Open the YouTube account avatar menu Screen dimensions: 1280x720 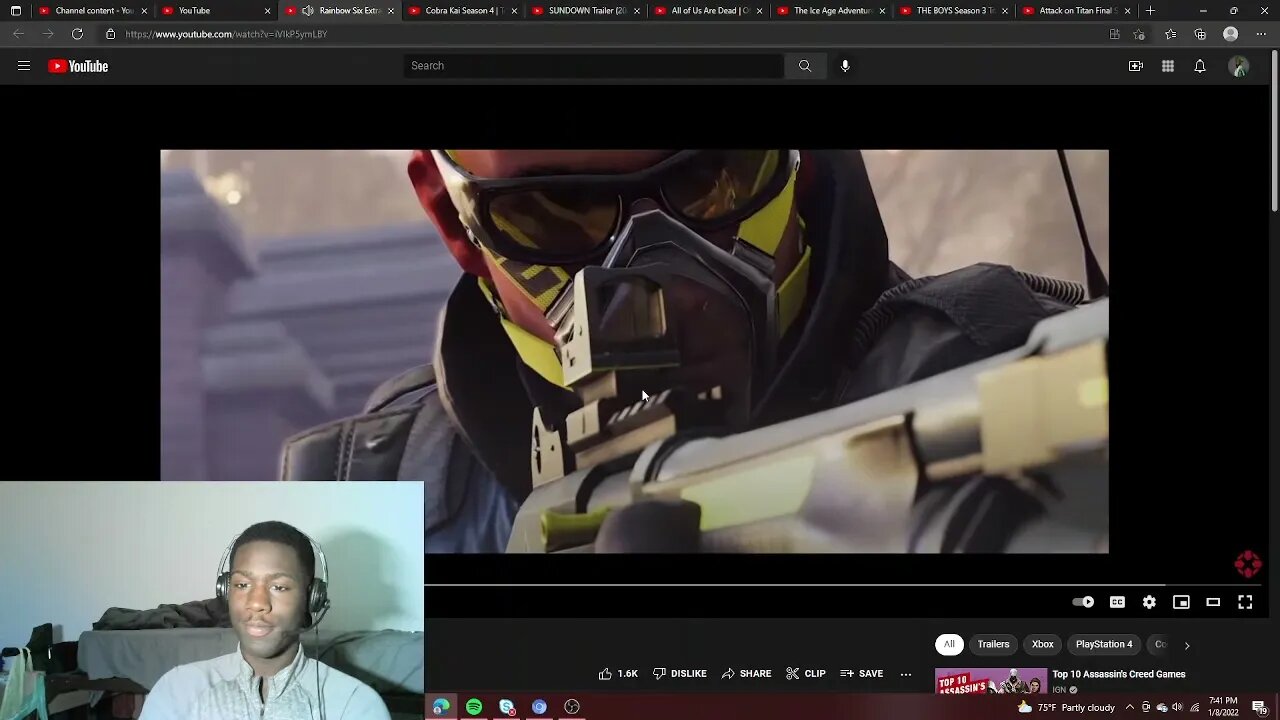pos(1239,66)
